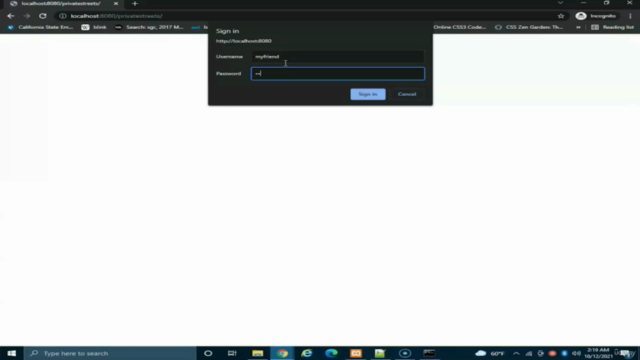Open the Windows Start menu
This screenshot has width=640, height=360.
11,353
